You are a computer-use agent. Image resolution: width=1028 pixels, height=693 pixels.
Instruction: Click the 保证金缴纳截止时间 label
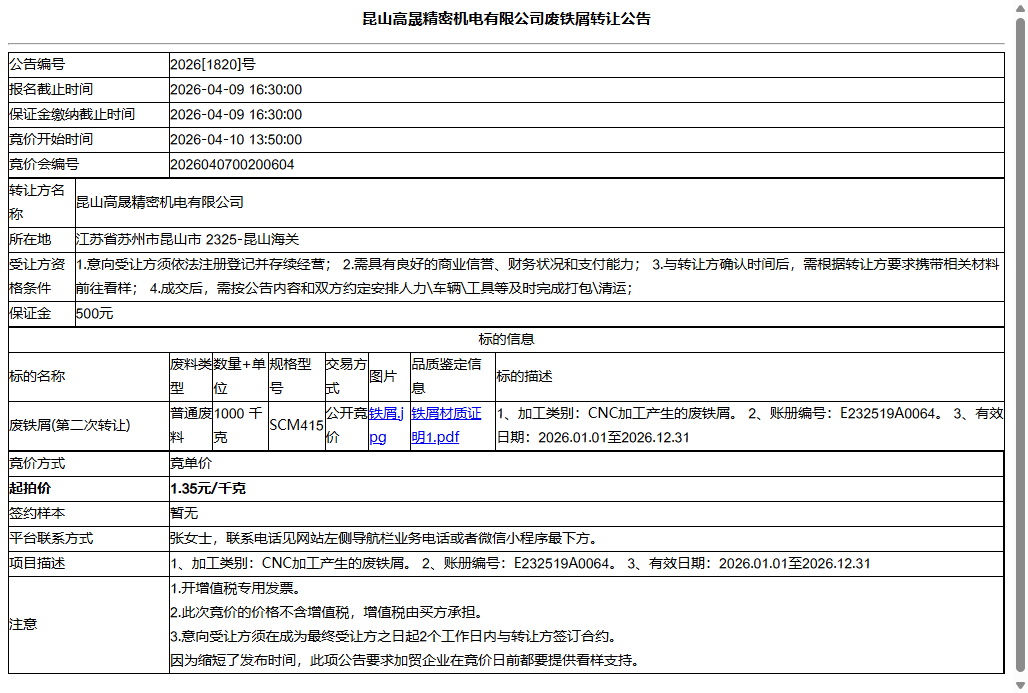click(71, 115)
